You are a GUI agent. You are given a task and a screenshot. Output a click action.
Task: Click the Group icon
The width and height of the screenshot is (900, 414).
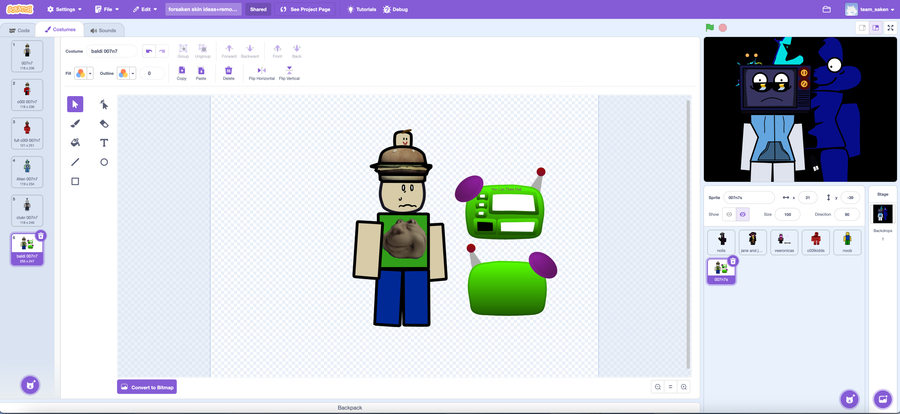coord(183,51)
